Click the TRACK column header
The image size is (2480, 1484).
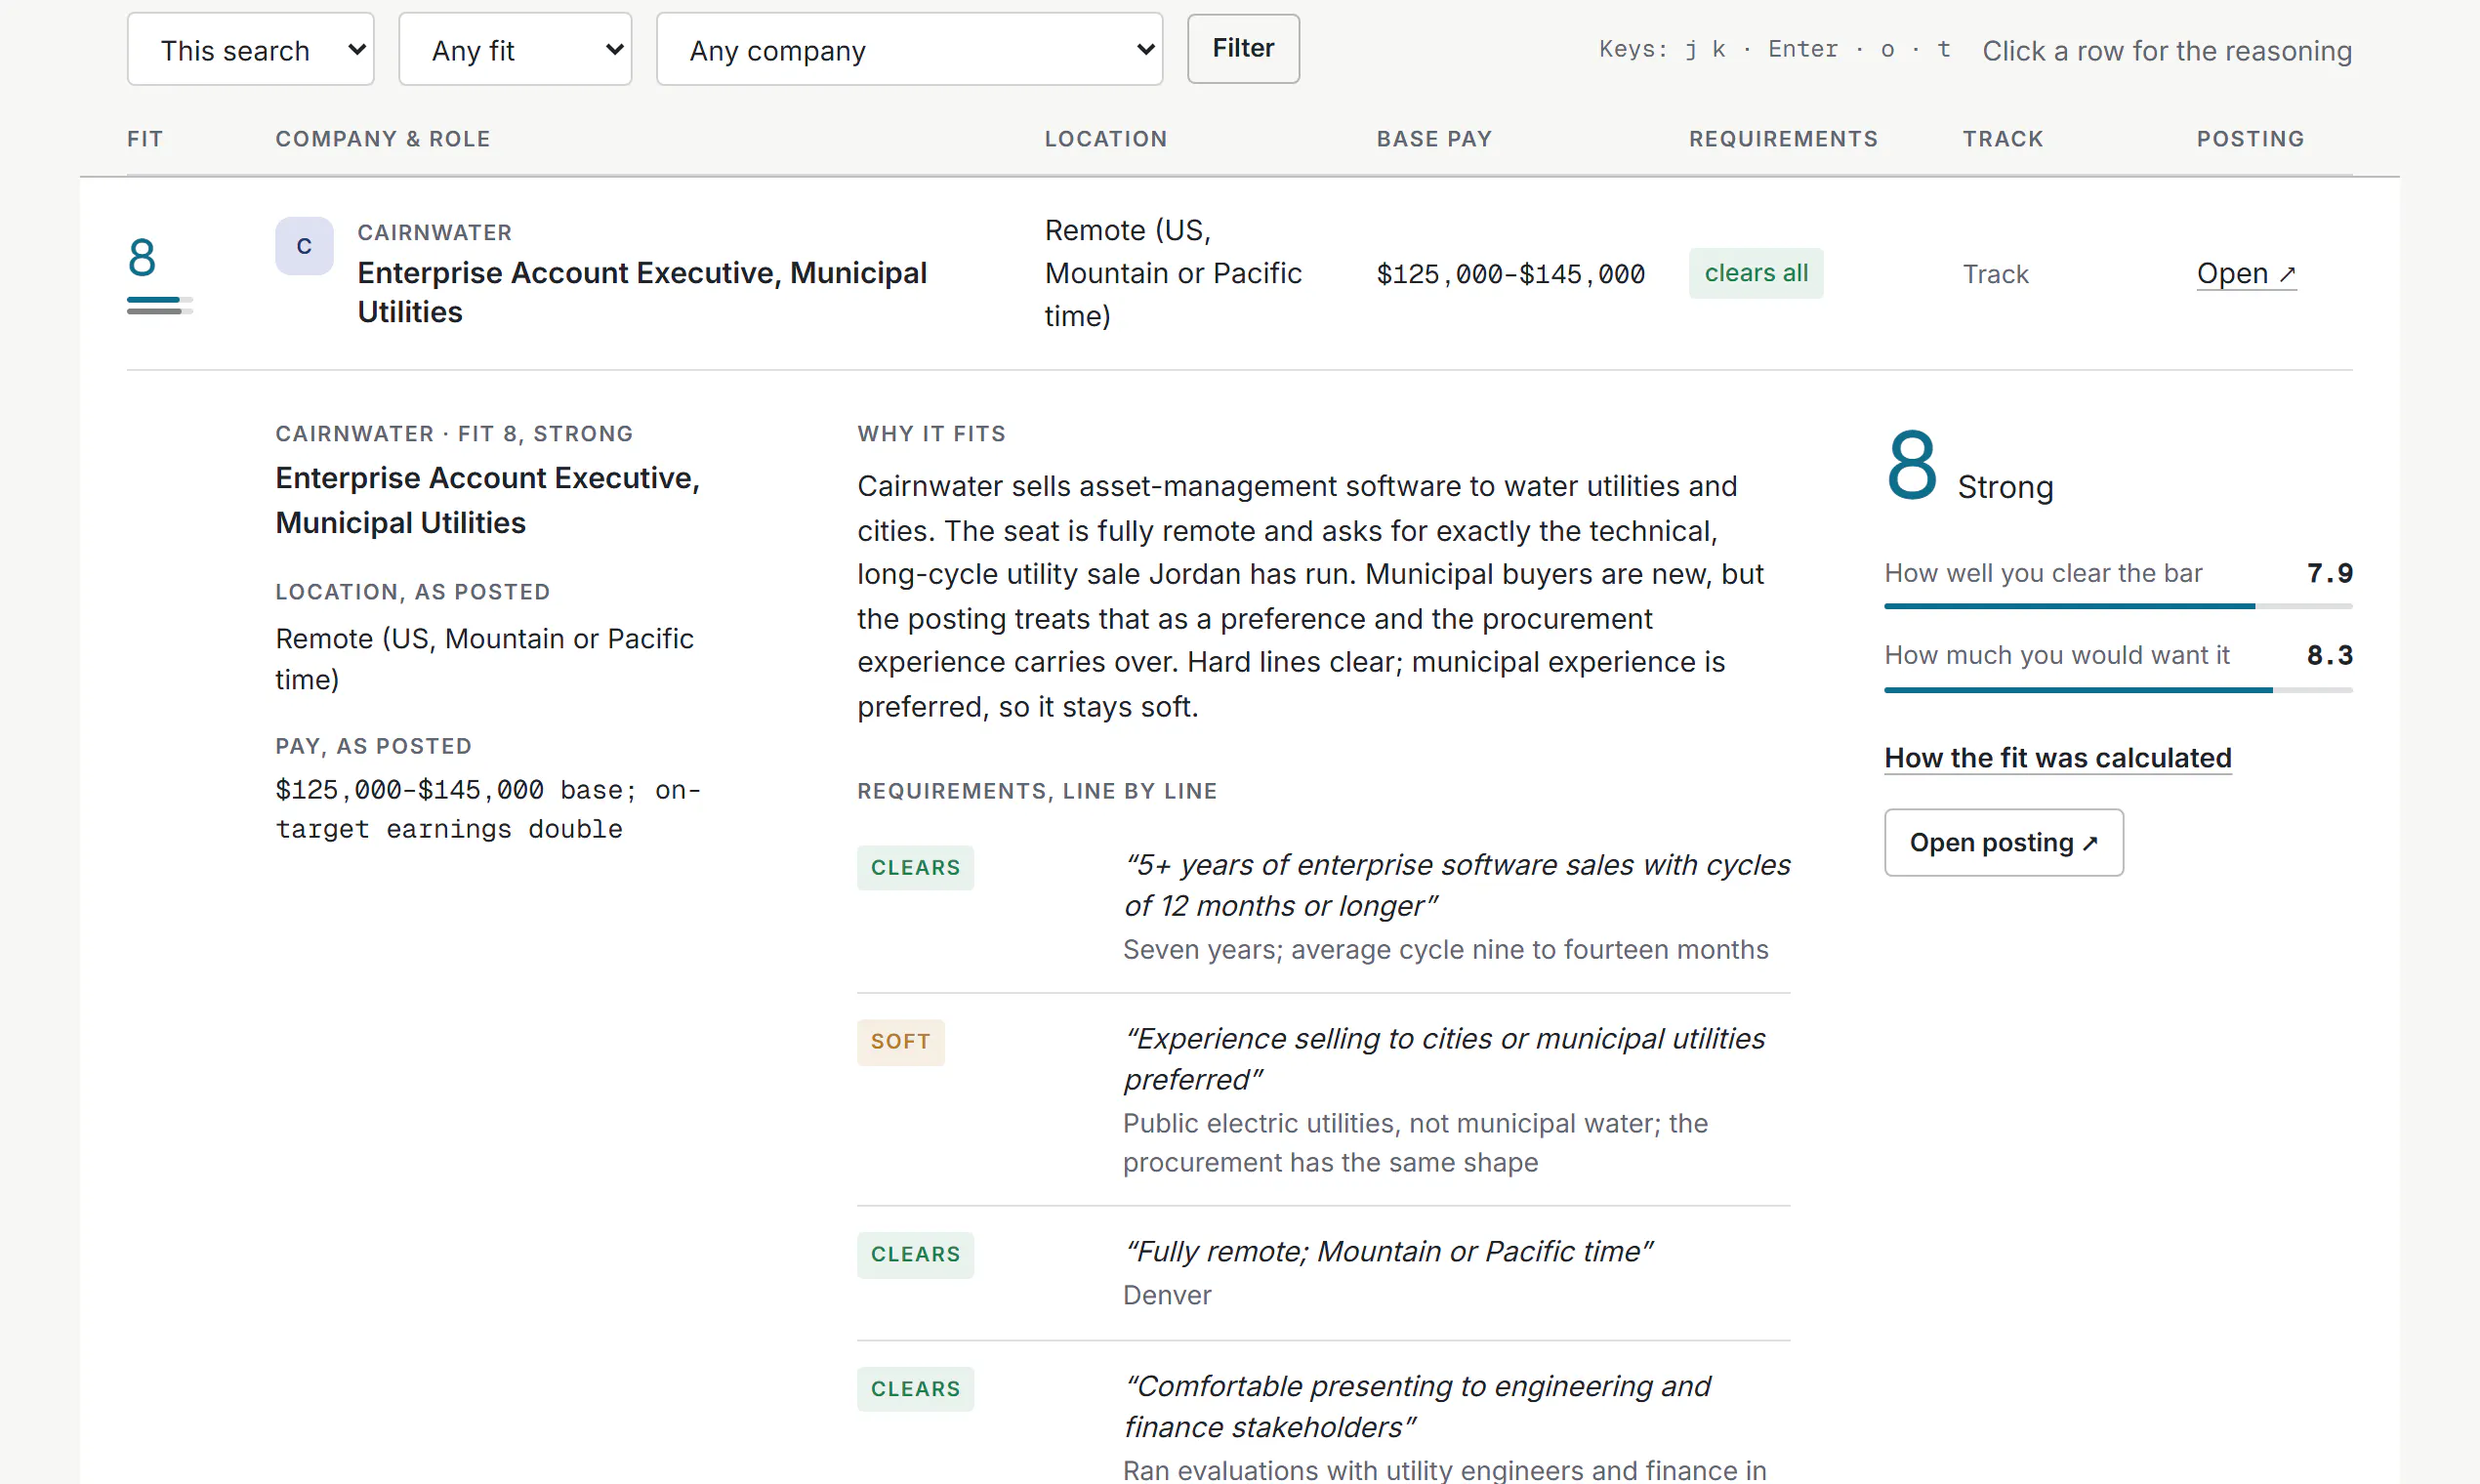click(2003, 139)
